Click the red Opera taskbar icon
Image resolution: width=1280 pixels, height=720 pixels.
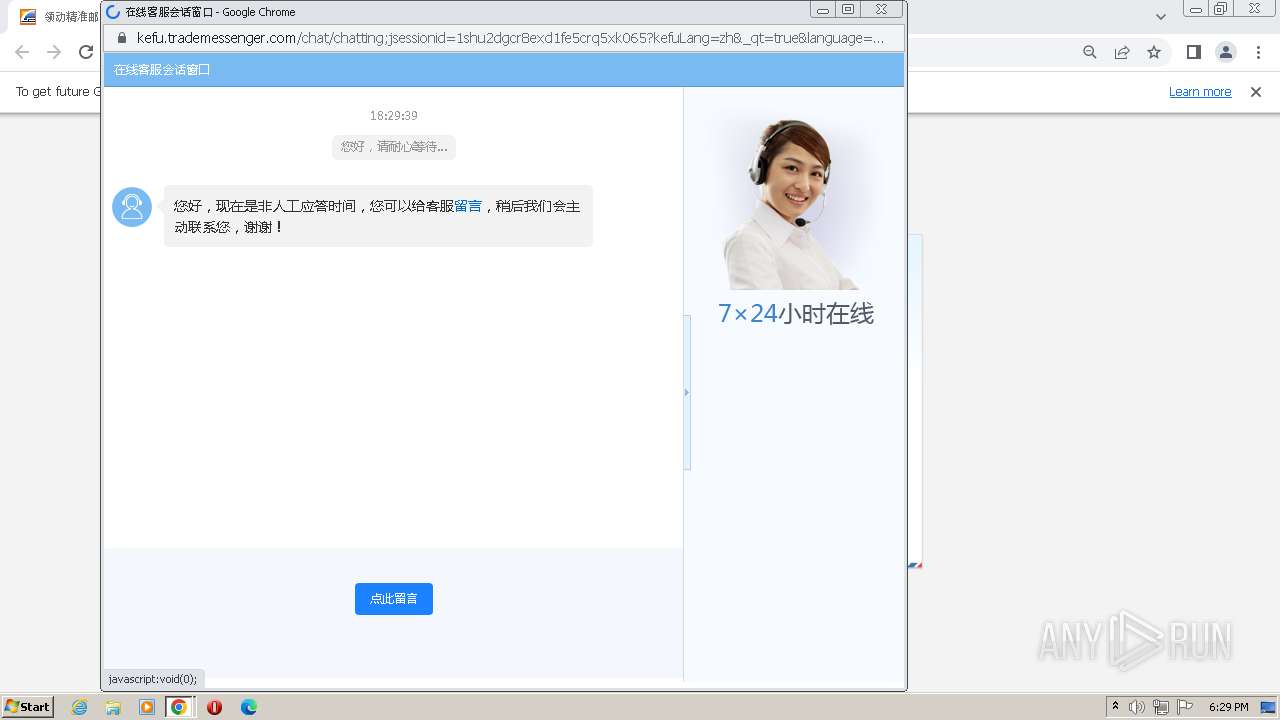pyautogui.click(x=214, y=707)
